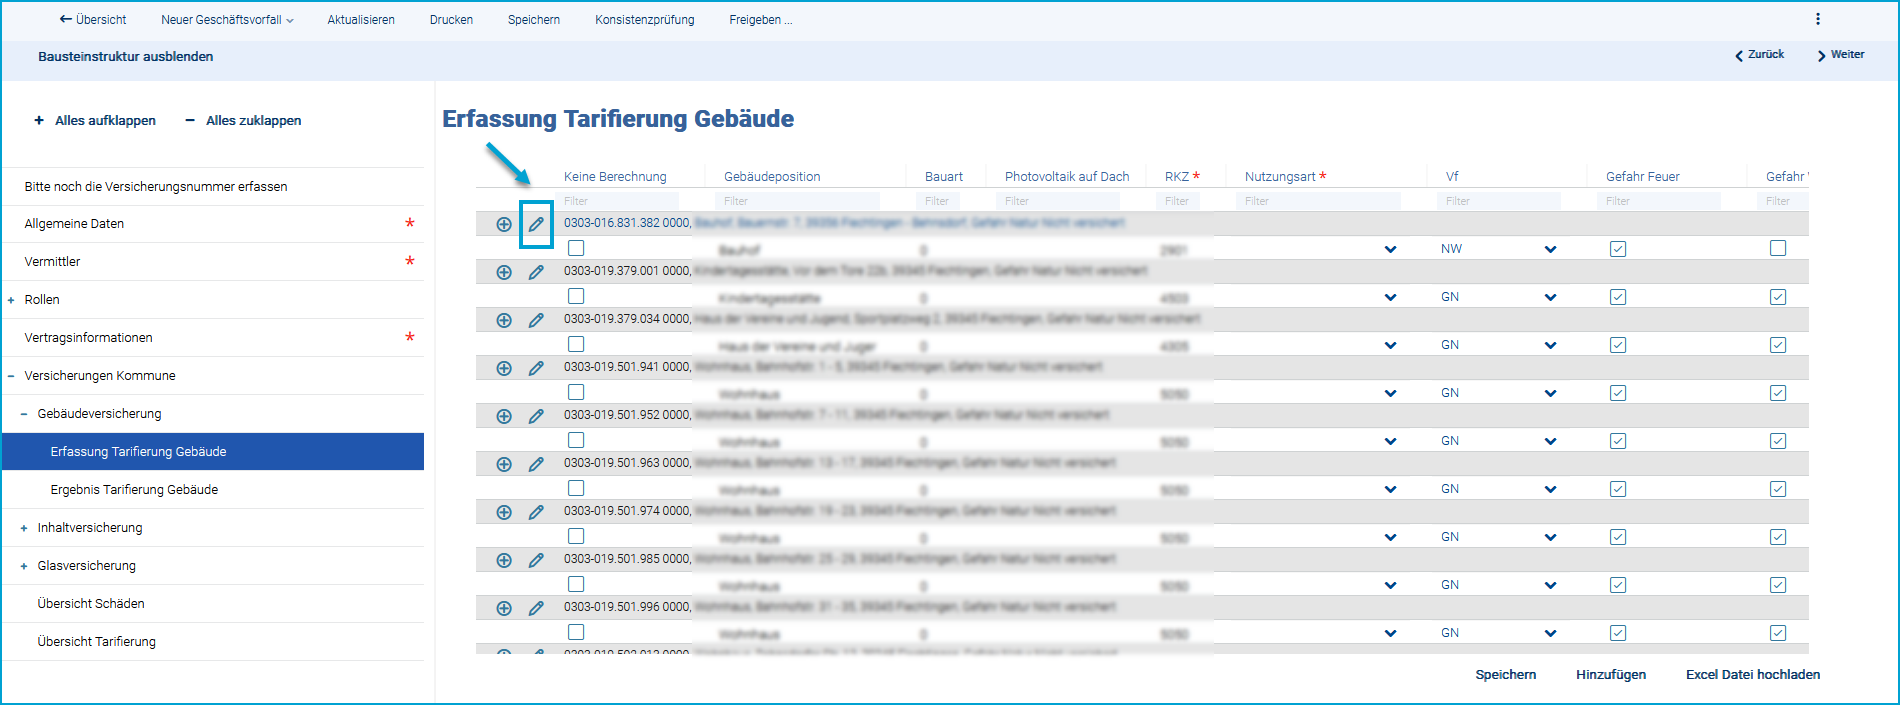Select Ergebnis Tarifierung Gebäude in the sidebar

[x=134, y=490]
